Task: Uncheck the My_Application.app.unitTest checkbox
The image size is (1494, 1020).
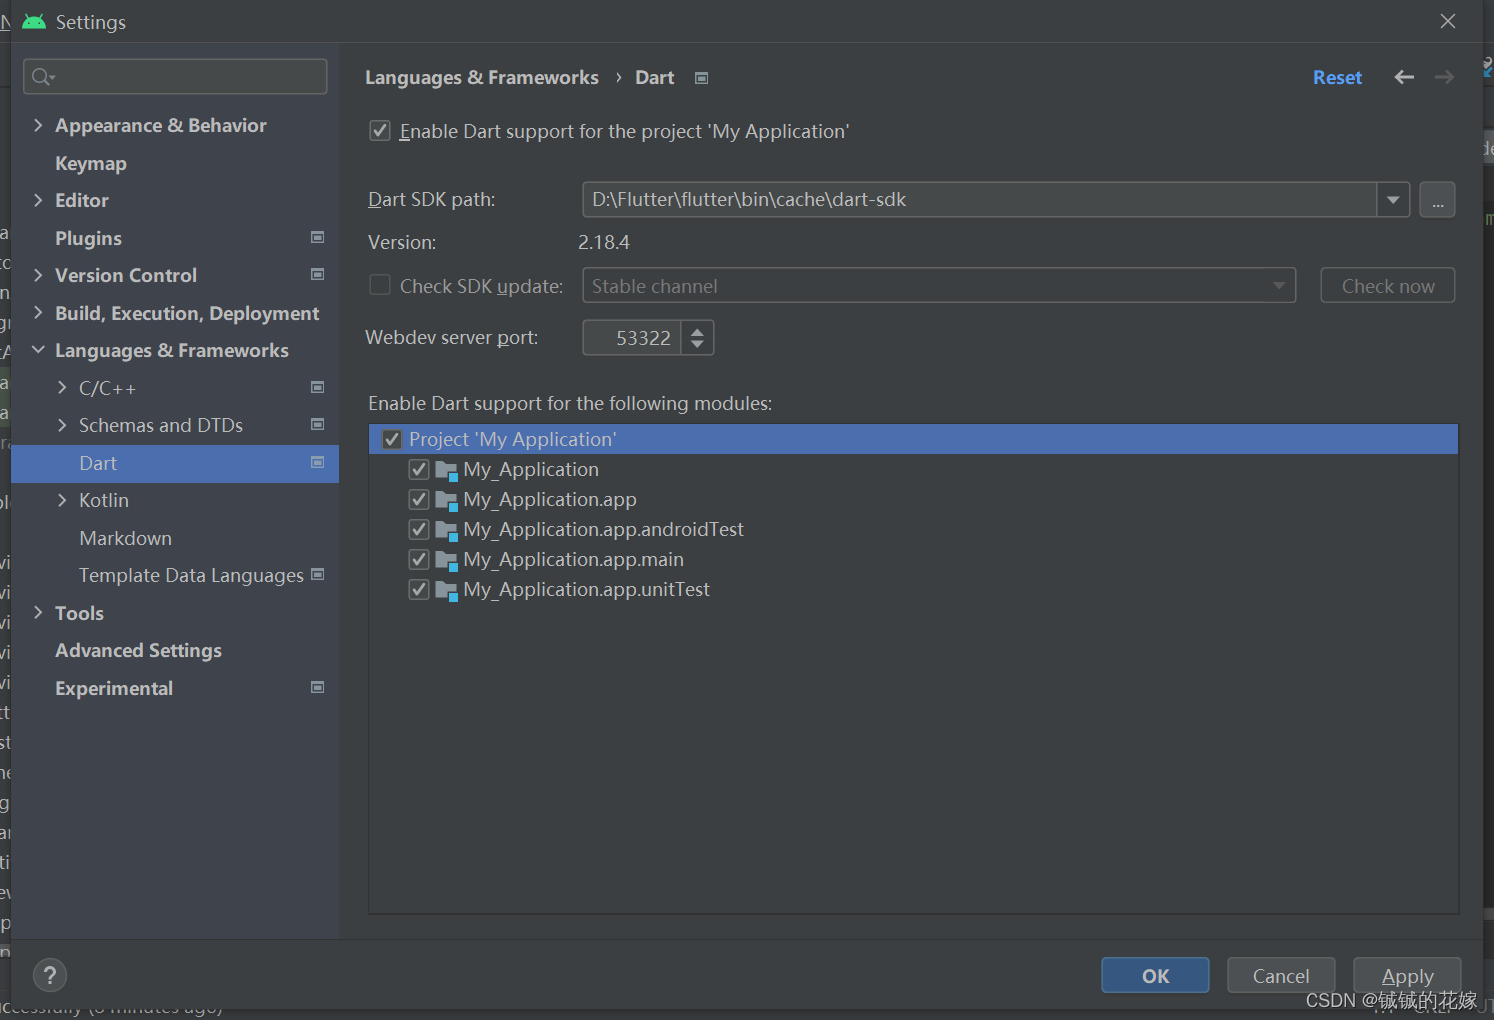Action: tap(419, 589)
